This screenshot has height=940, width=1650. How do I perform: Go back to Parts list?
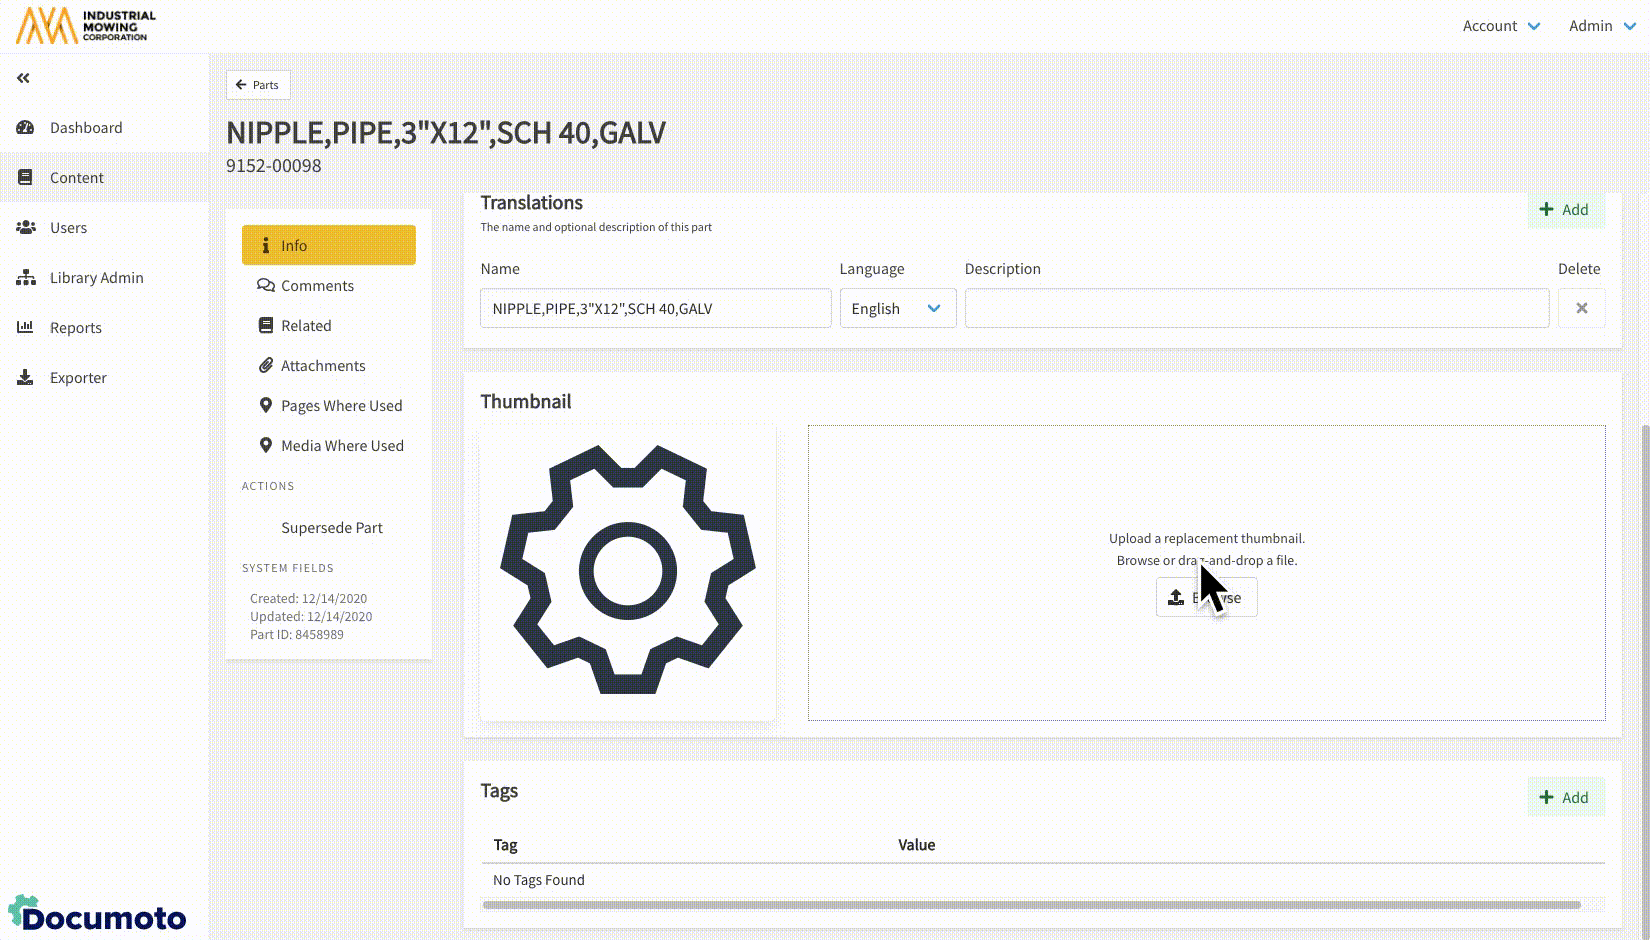[x=258, y=85]
